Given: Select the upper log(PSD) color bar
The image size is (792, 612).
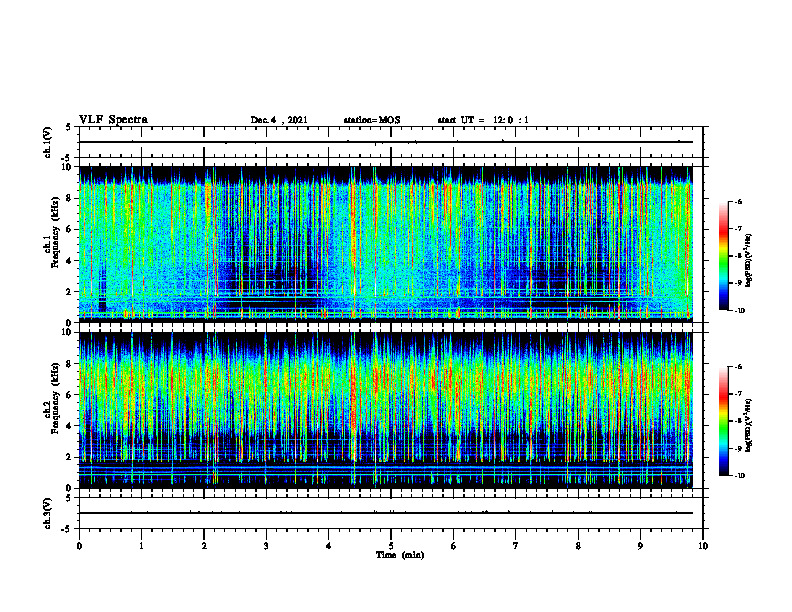Looking at the screenshot, I should point(723,256).
